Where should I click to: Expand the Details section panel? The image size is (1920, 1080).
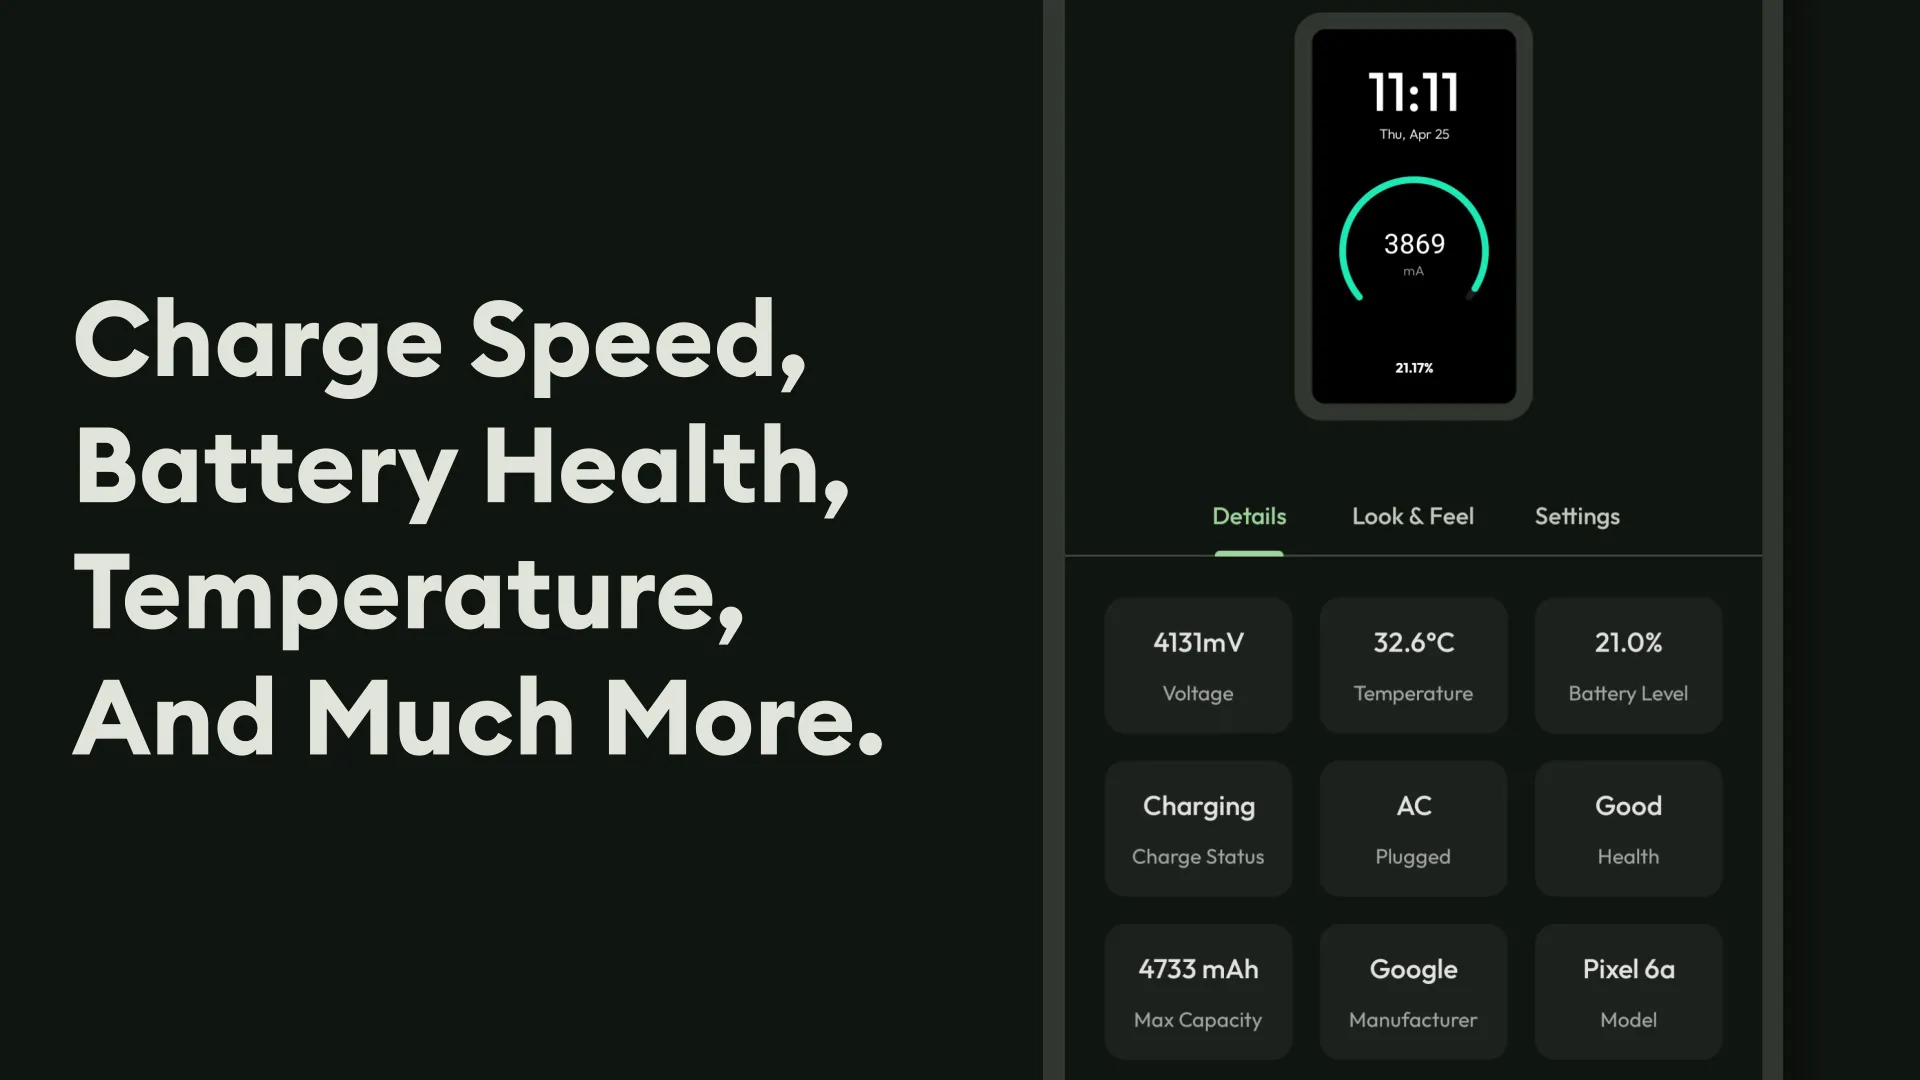point(1249,516)
